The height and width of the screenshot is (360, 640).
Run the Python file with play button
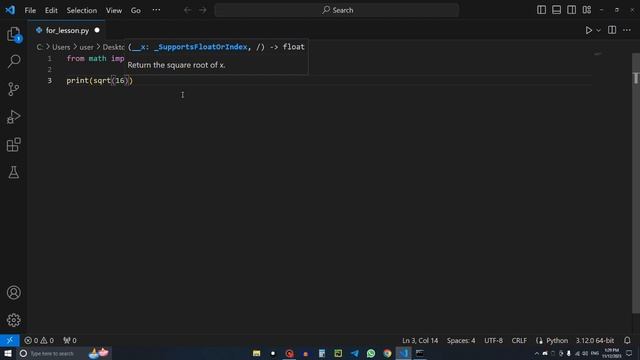coord(588,30)
